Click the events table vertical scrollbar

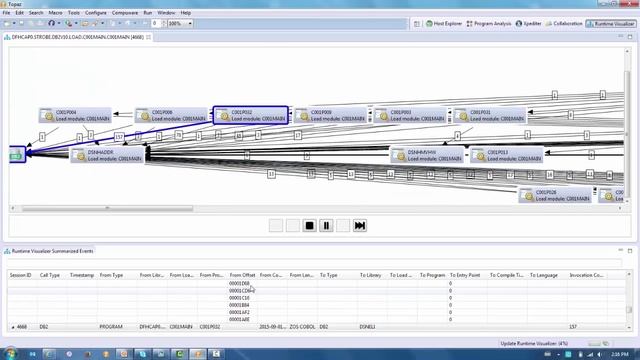pyautogui.click(x=629, y=301)
